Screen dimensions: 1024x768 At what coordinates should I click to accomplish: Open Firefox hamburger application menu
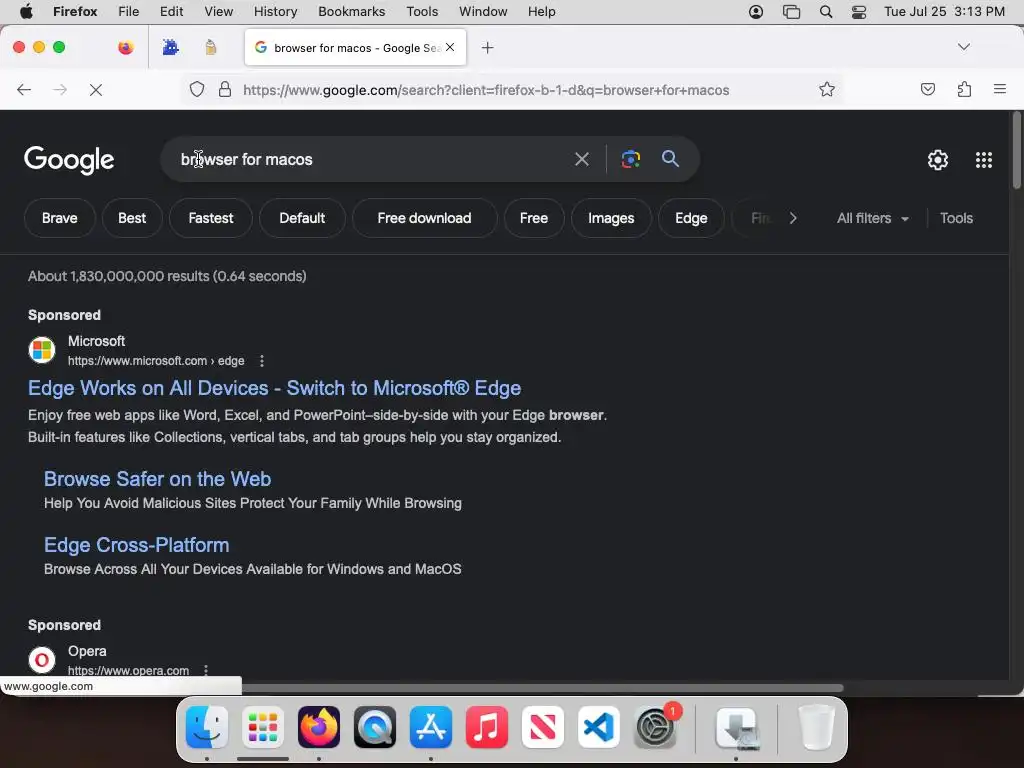click(999, 89)
